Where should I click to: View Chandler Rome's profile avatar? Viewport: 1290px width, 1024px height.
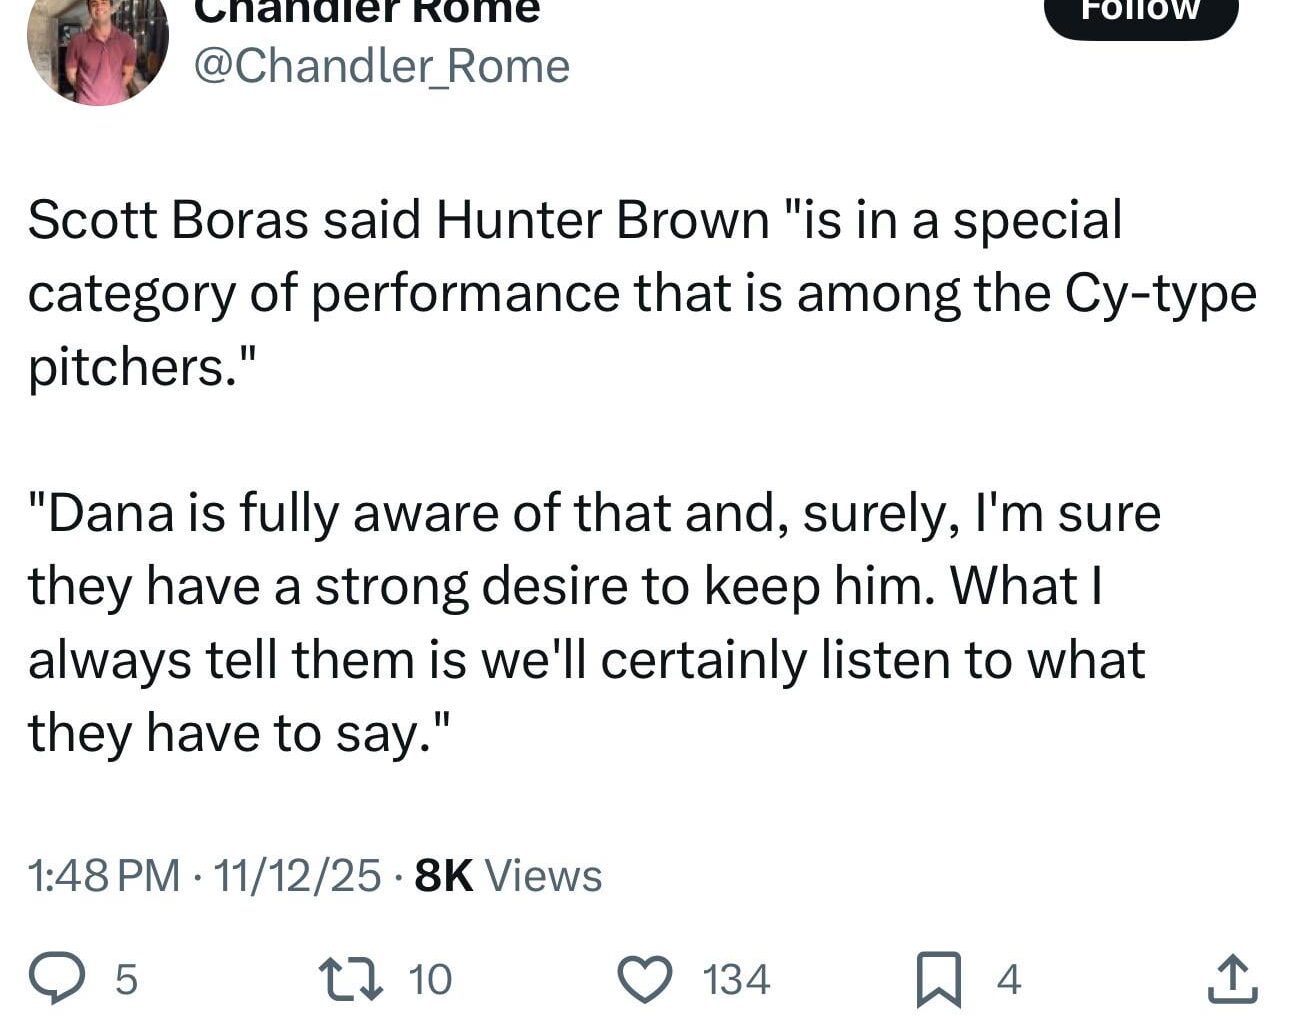click(x=97, y=50)
